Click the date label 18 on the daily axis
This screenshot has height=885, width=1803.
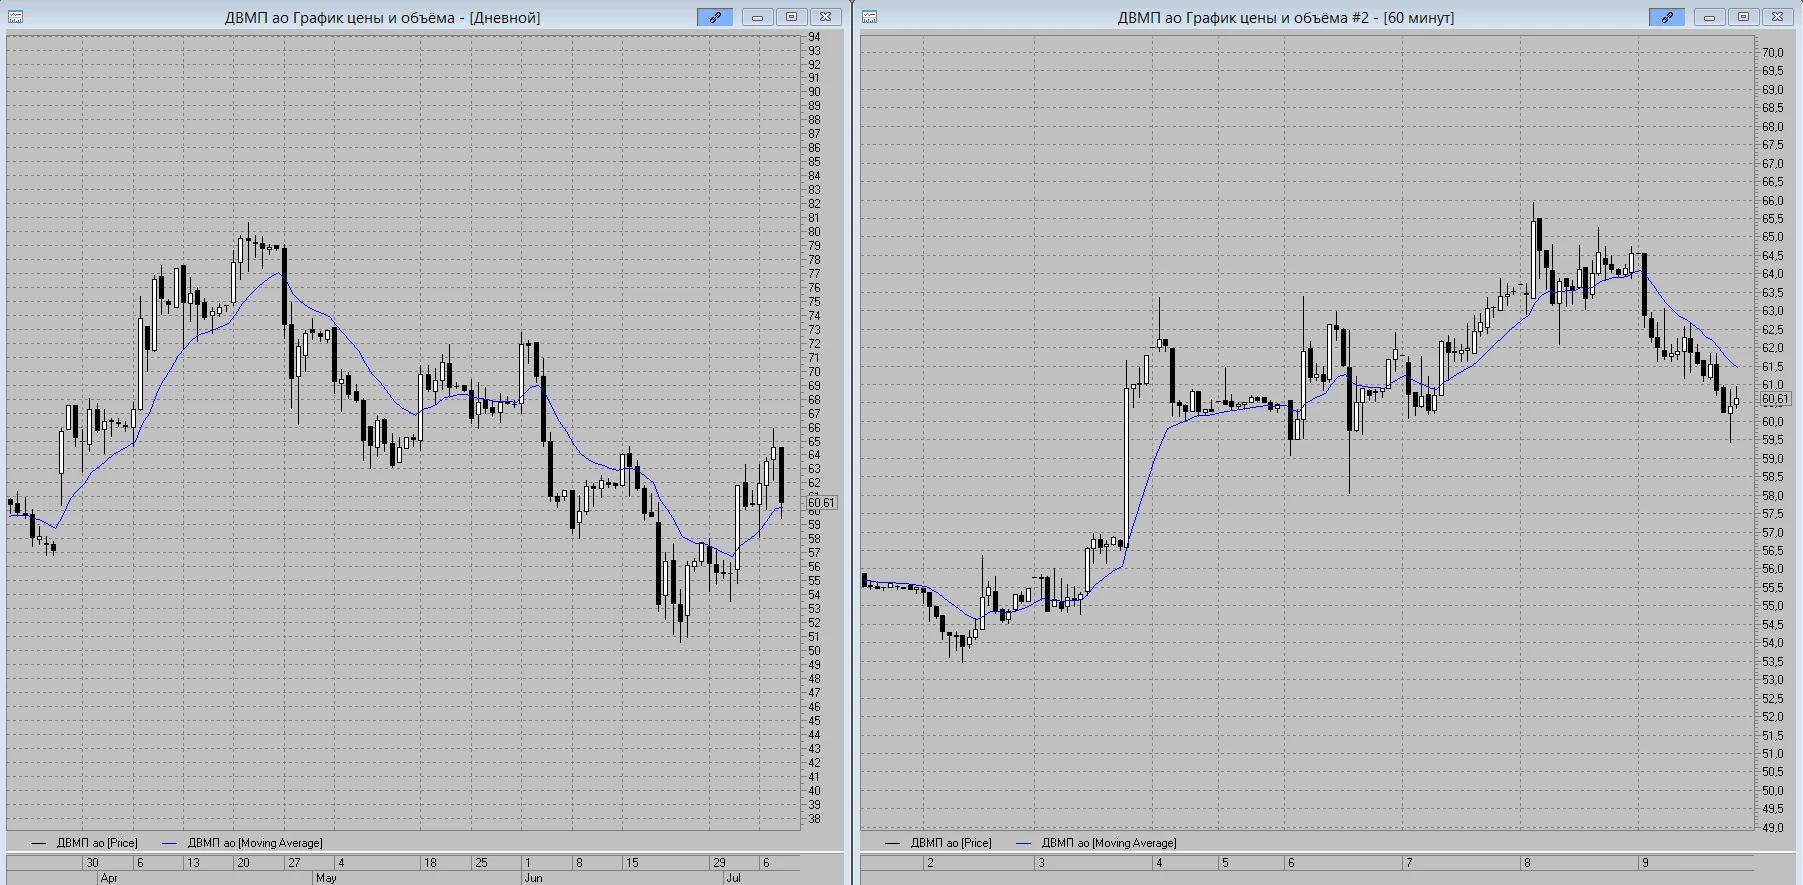tap(430, 863)
